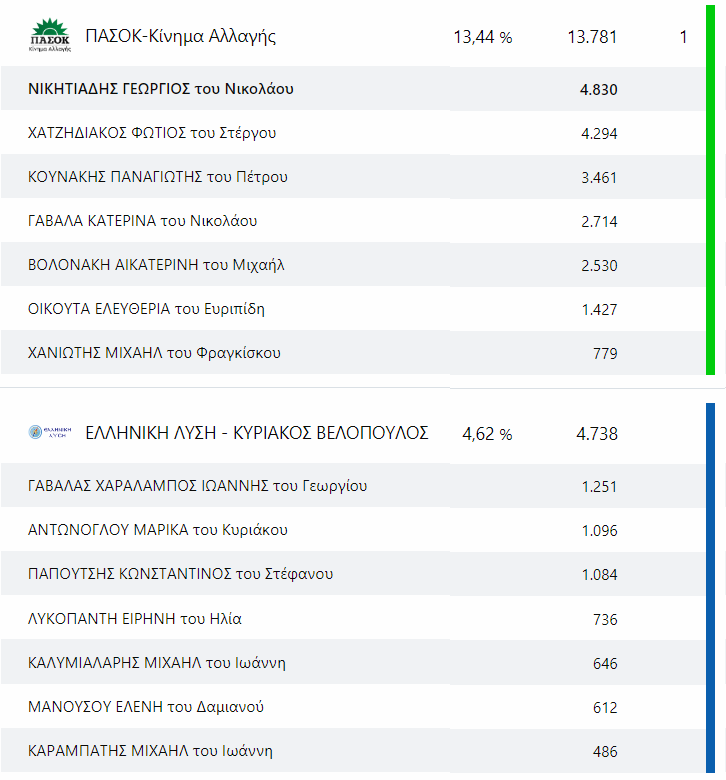Open ΕΛΛΗΝΙΚΗ ΛΥΣΗ - ΚΥΡΙΑΚΟΣ ΒΕΛΟΠΟΥΛΟΣ party title
726x780 pixels.
click(257, 433)
